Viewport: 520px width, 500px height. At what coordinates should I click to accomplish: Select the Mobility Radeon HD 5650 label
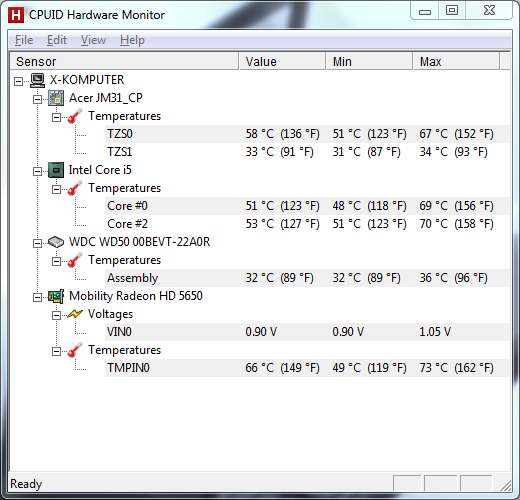coord(136,296)
